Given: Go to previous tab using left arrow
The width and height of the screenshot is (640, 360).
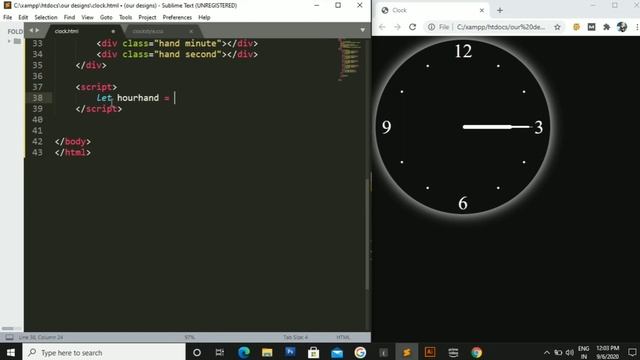Looking at the screenshot, I should pyautogui.click(x=31, y=30).
